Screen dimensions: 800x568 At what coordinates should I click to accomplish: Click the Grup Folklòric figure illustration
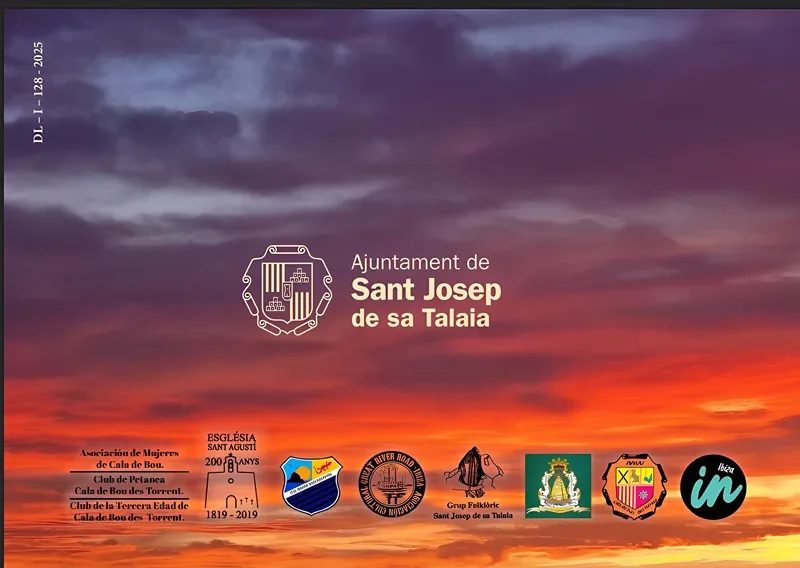(x=473, y=472)
